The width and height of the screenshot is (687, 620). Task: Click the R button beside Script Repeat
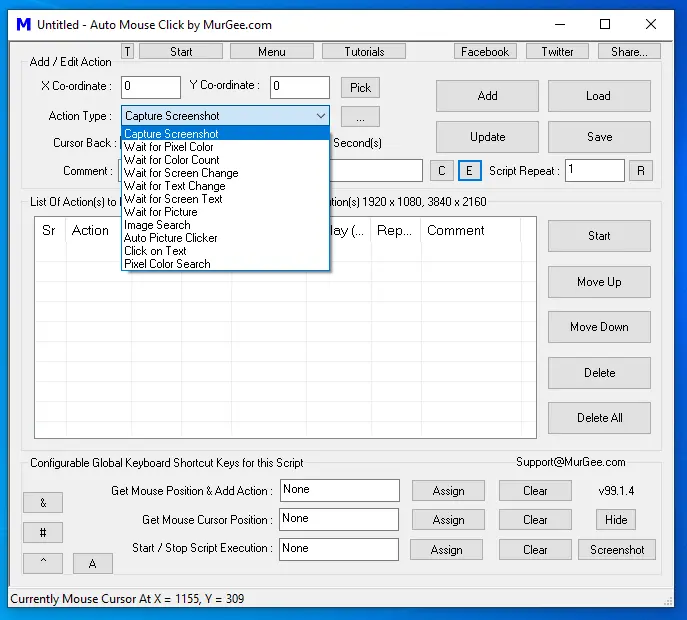(641, 170)
